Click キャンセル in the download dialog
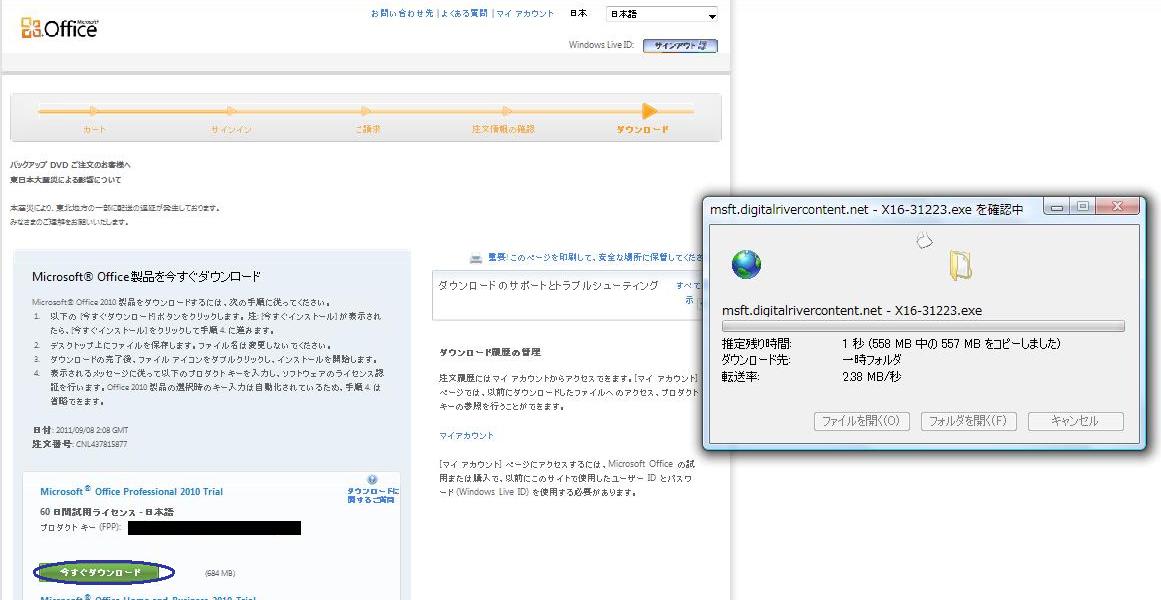 click(x=1075, y=421)
